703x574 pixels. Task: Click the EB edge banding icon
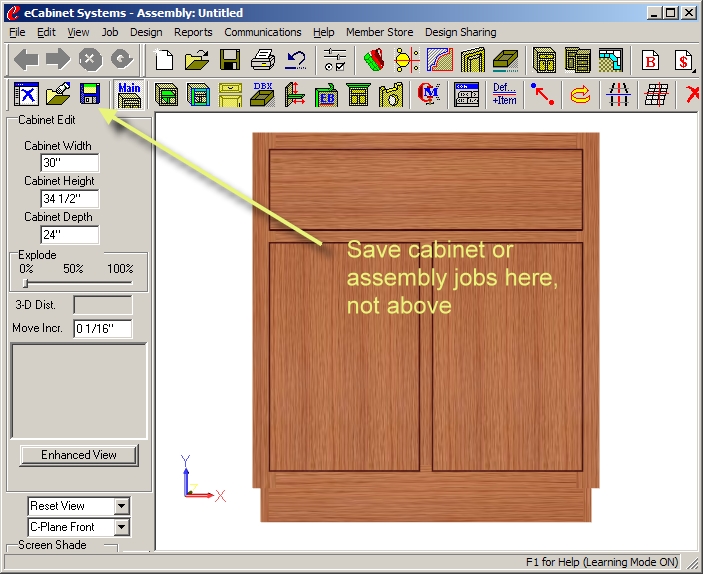326,94
